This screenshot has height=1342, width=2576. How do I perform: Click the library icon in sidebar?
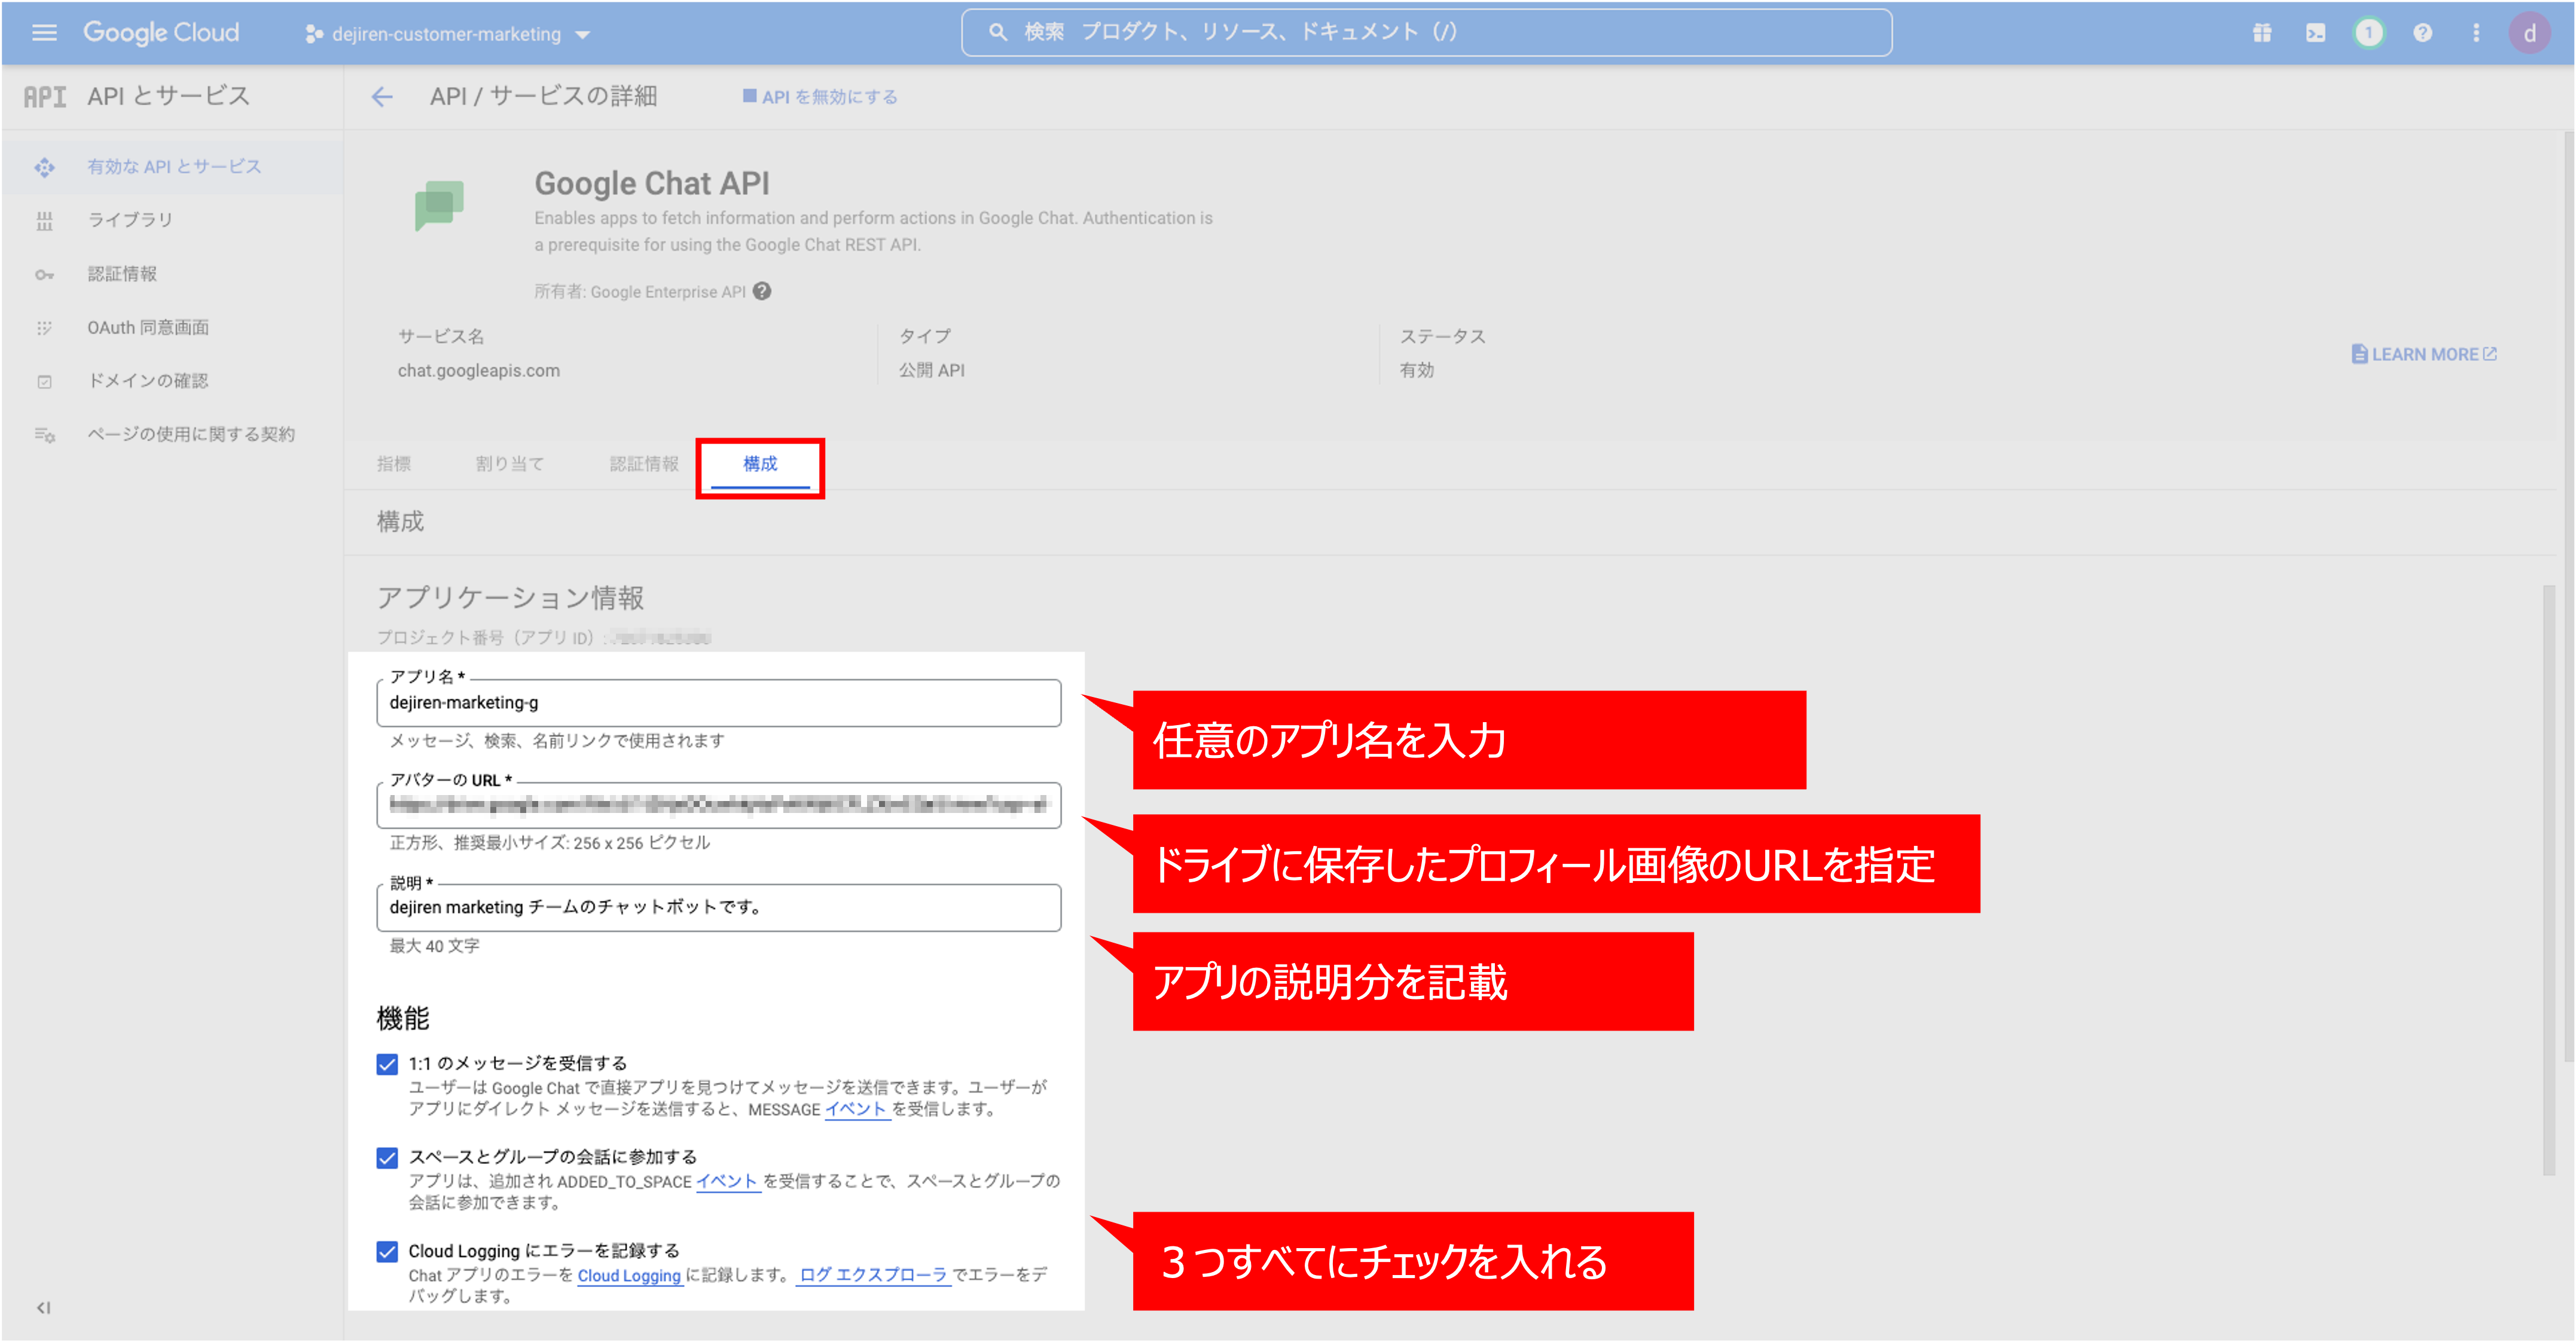point(44,221)
